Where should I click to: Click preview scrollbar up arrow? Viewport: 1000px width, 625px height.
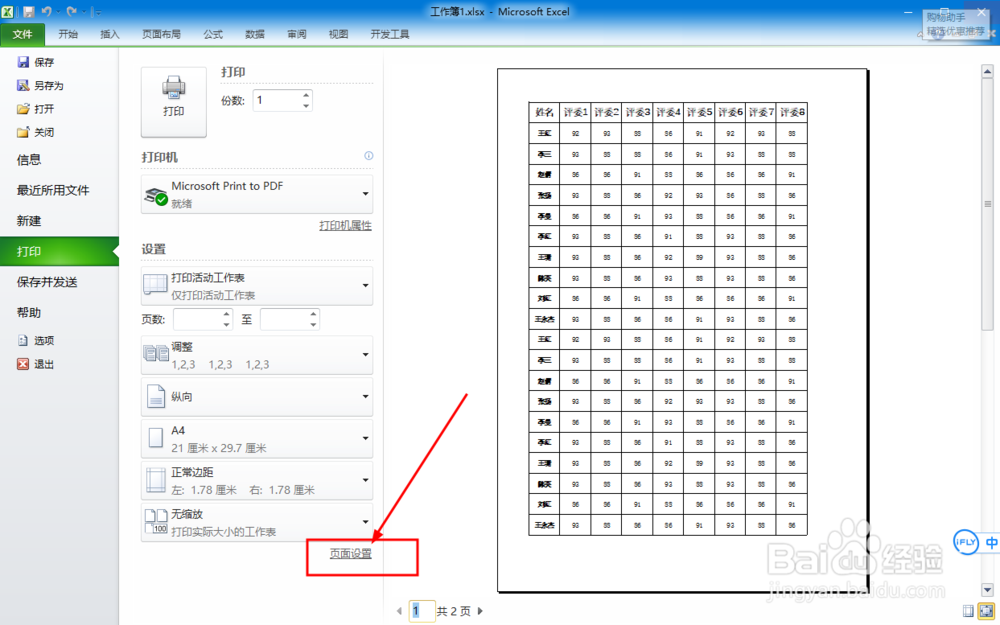pos(987,71)
